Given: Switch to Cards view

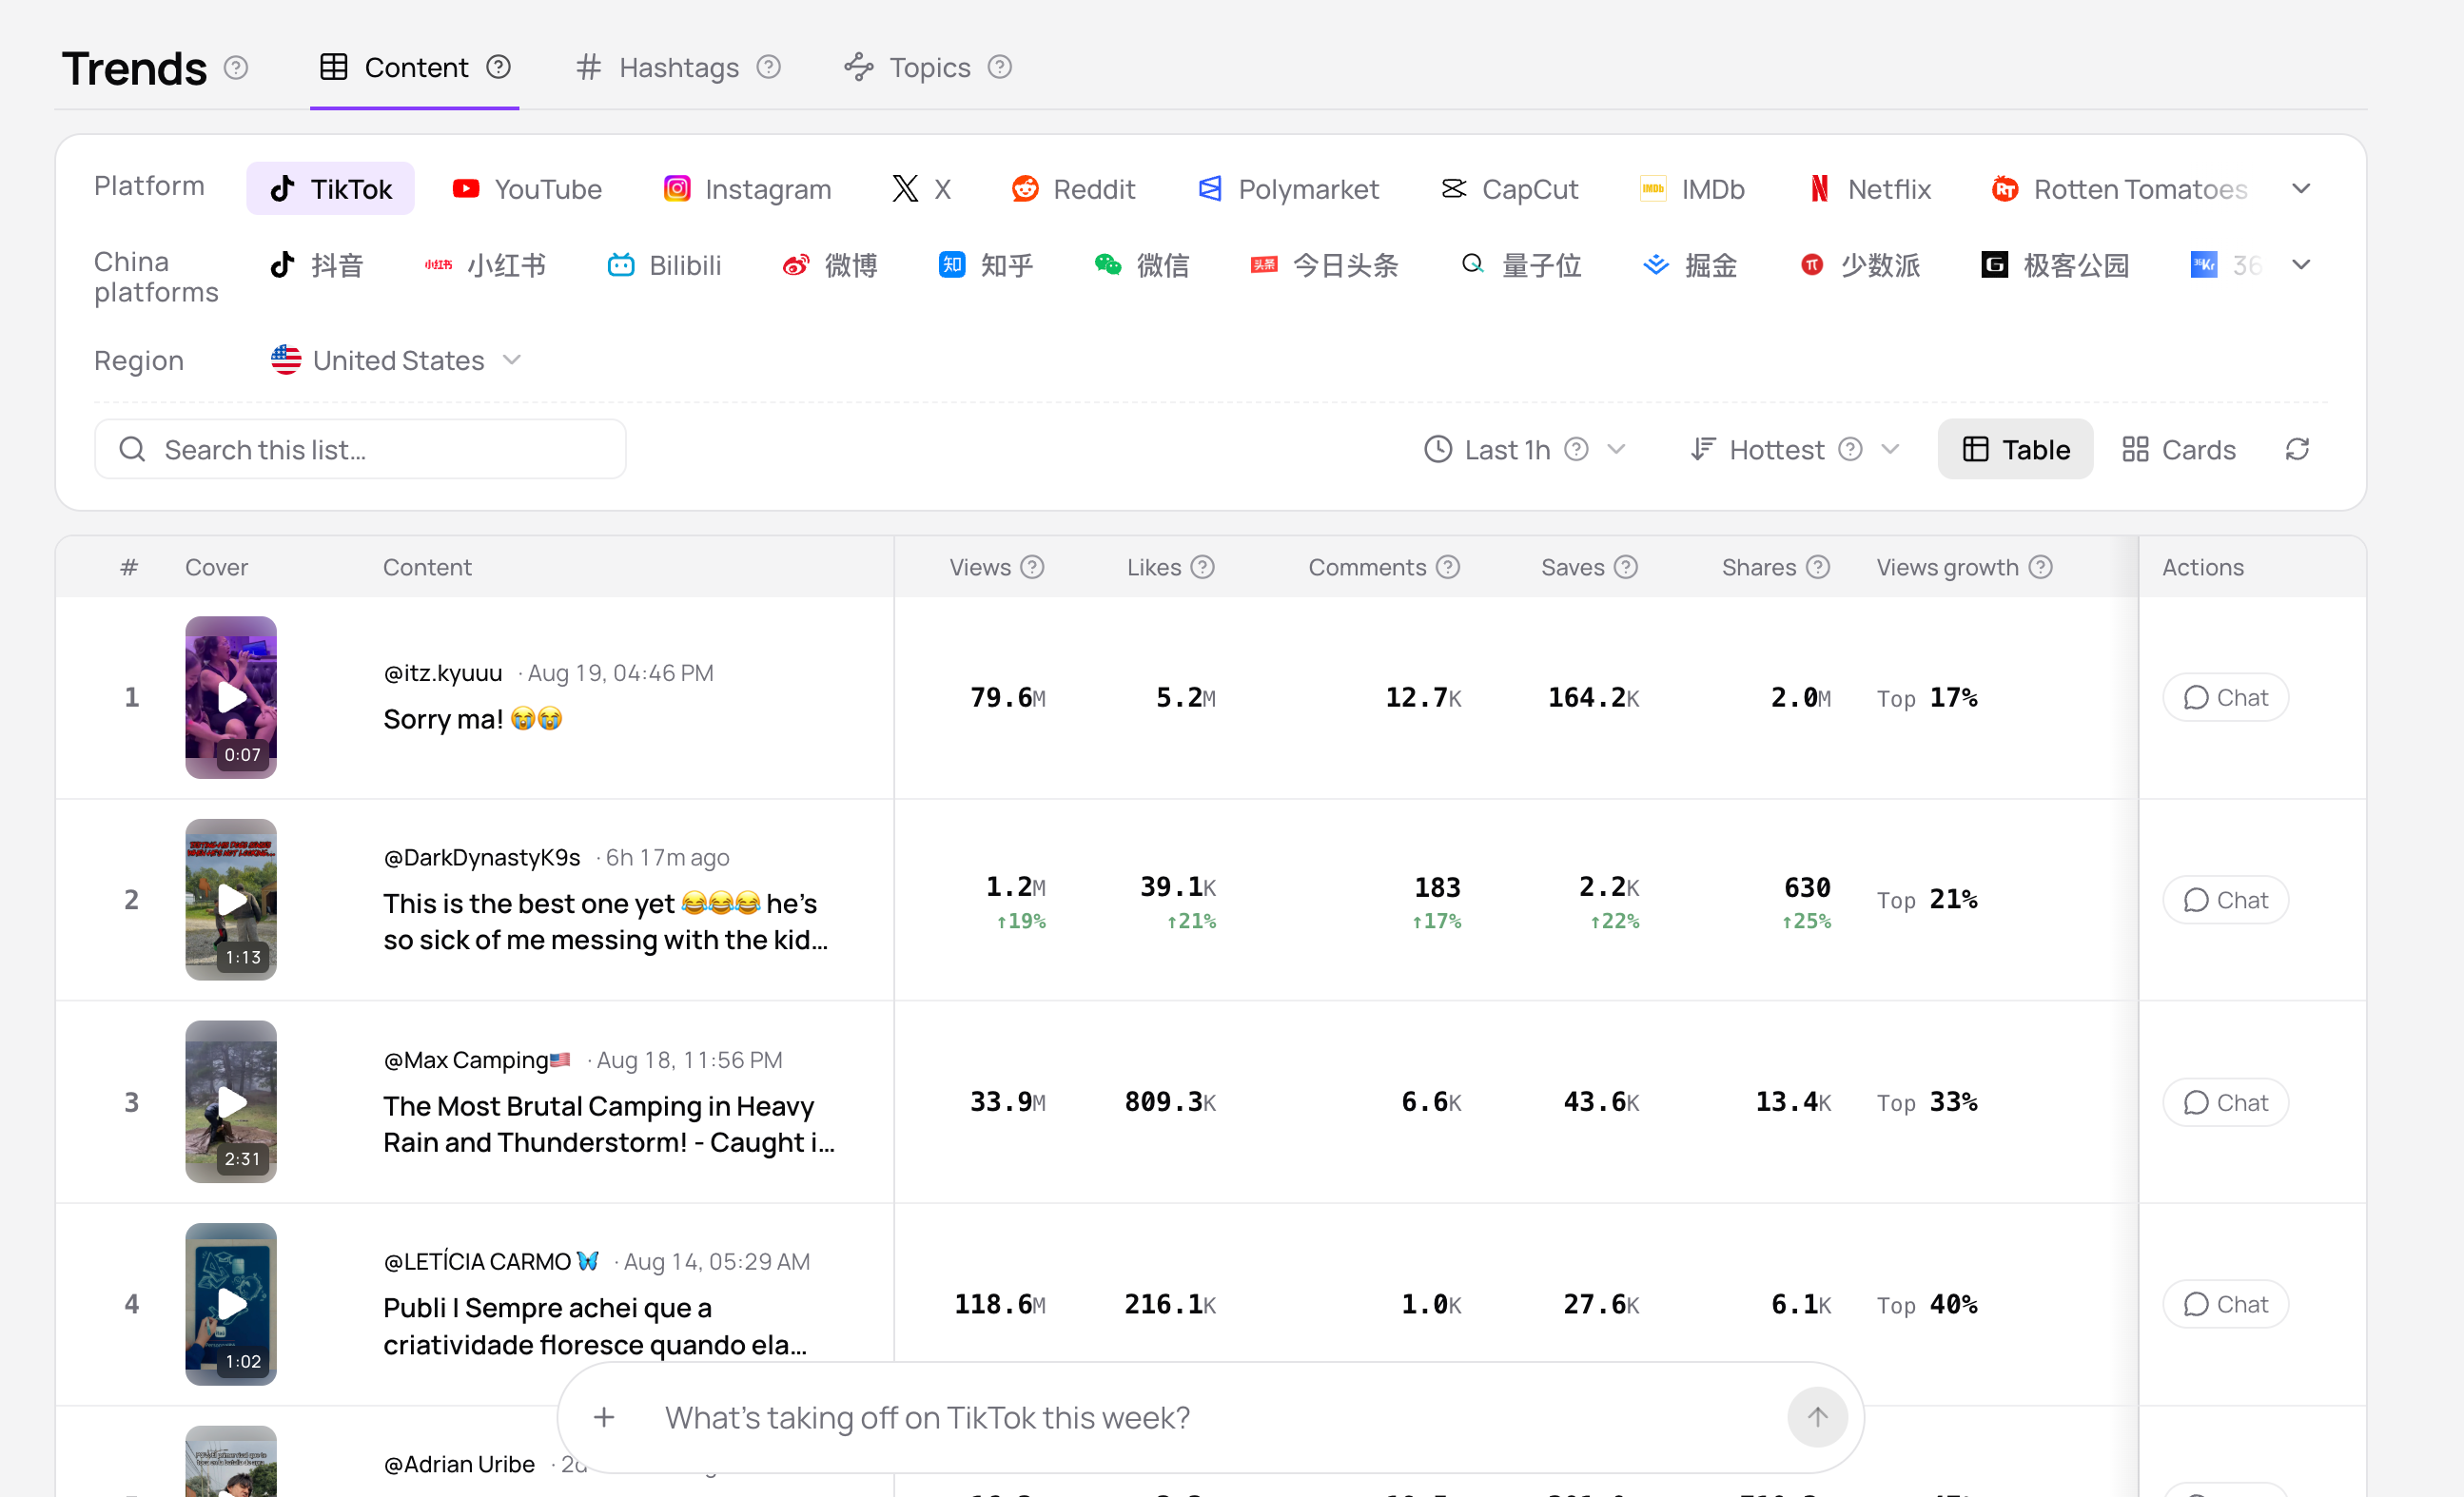Looking at the screenshot, I should tap(2179, 449).
